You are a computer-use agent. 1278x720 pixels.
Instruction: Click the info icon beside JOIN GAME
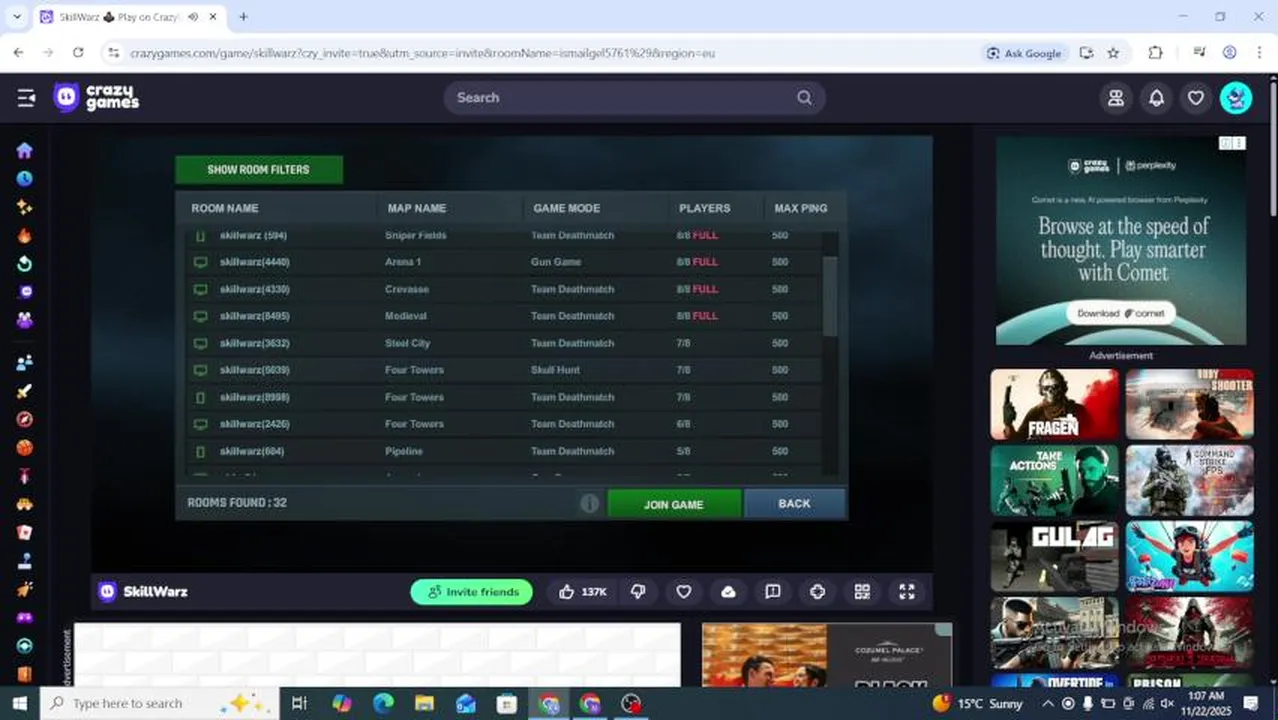point(590,503)
